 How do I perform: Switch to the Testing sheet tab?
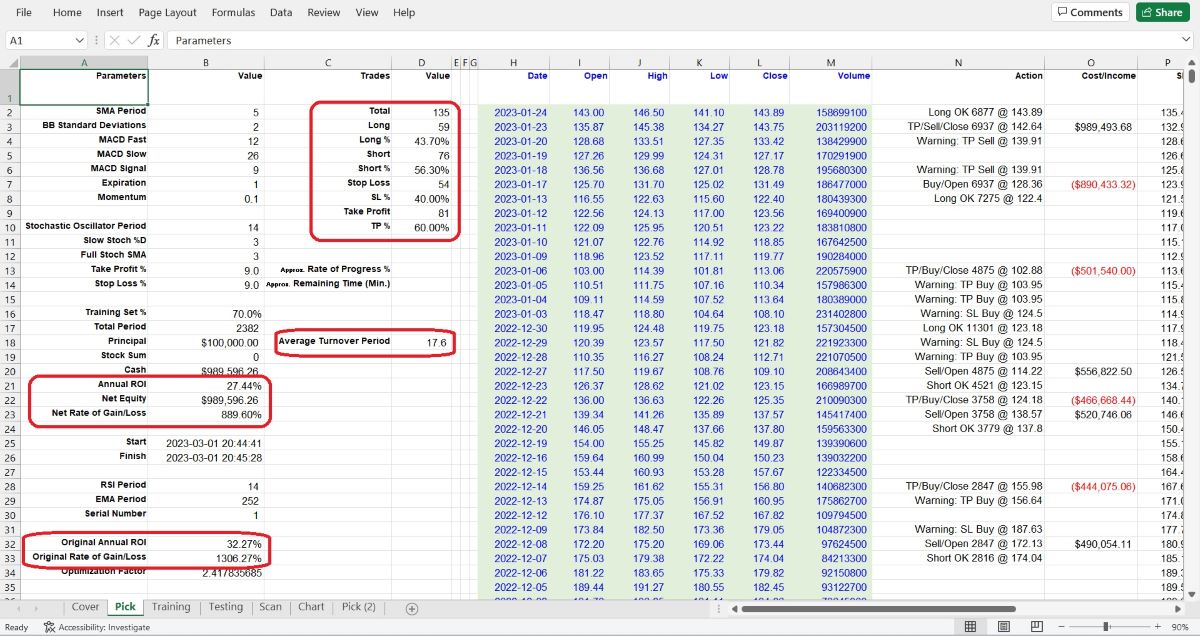(x=225, y=607)
